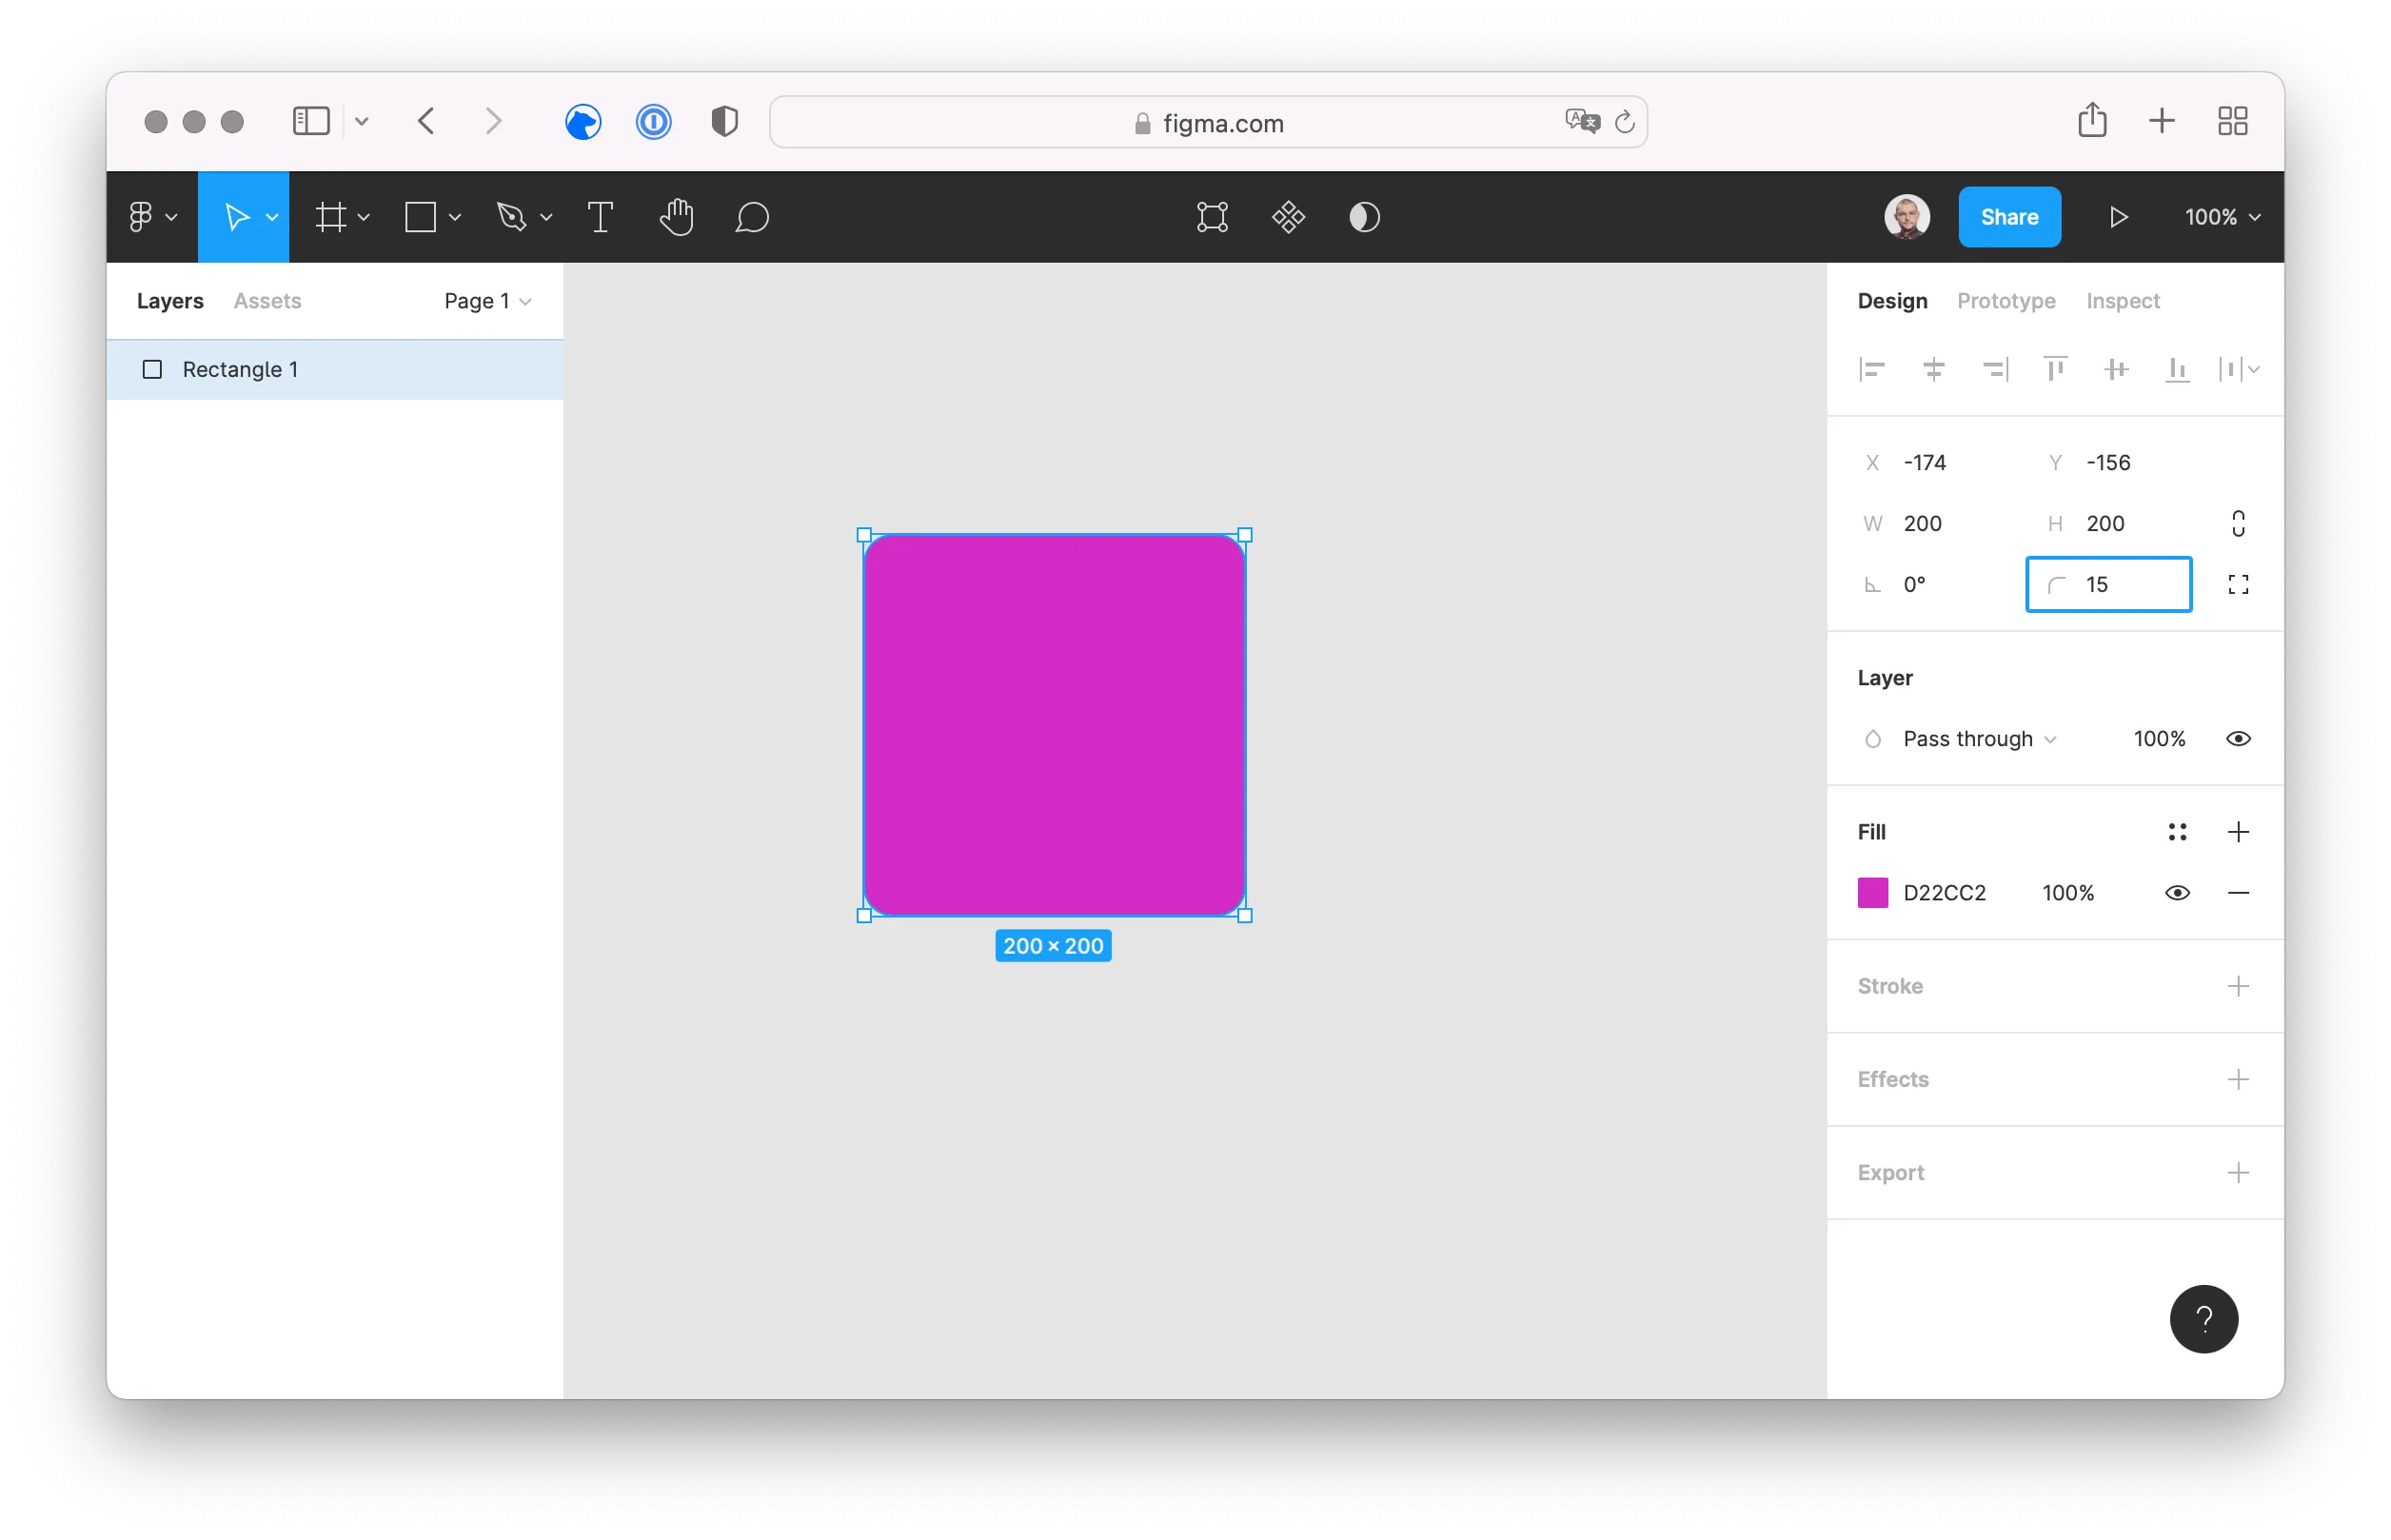
Task: Select the Frame tool
Action: coord(333,216)
